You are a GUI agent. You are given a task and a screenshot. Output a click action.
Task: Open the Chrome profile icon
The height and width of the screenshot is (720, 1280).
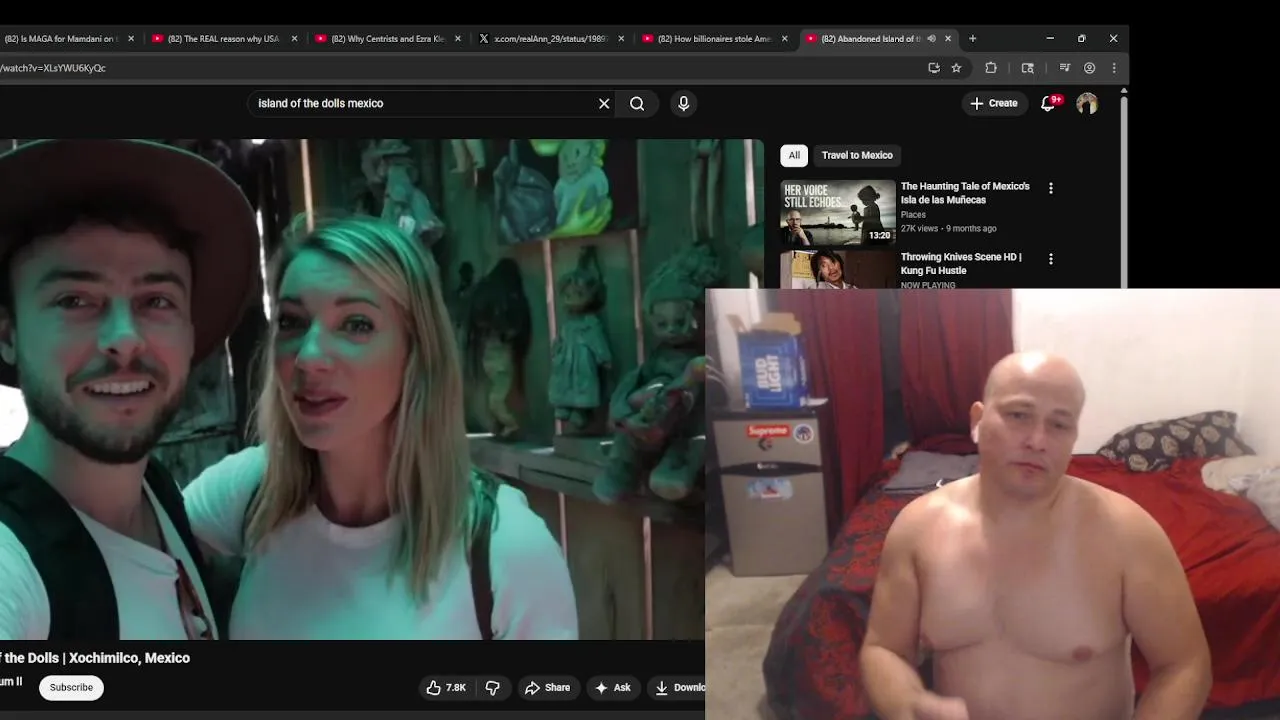1089,68
